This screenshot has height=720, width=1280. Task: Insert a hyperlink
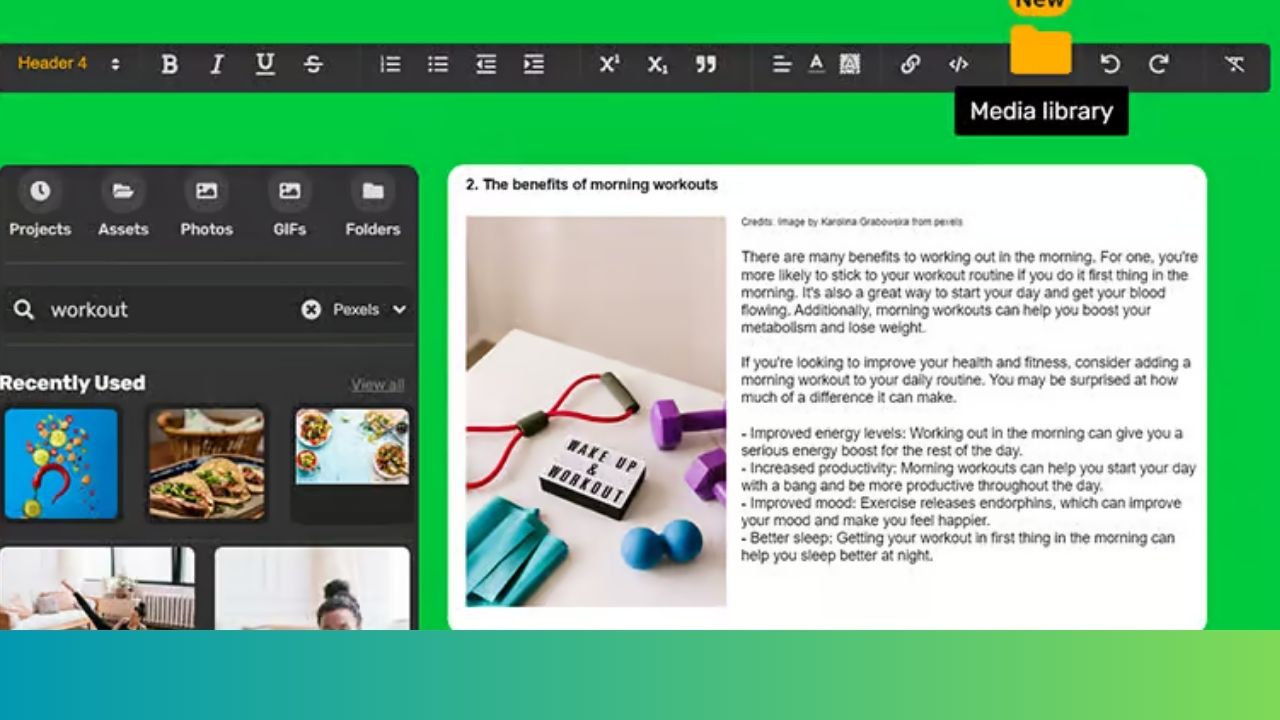(x=909, y=65)
